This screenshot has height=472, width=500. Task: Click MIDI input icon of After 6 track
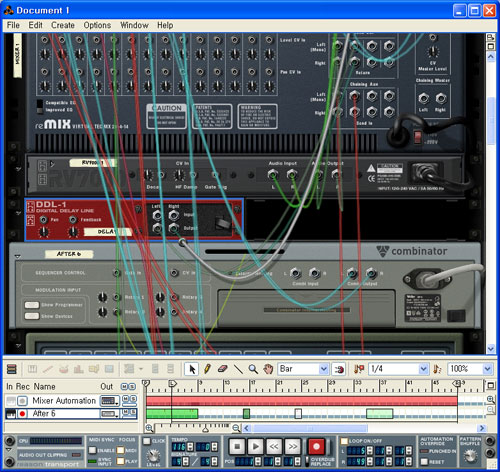[x=11, y=414]
